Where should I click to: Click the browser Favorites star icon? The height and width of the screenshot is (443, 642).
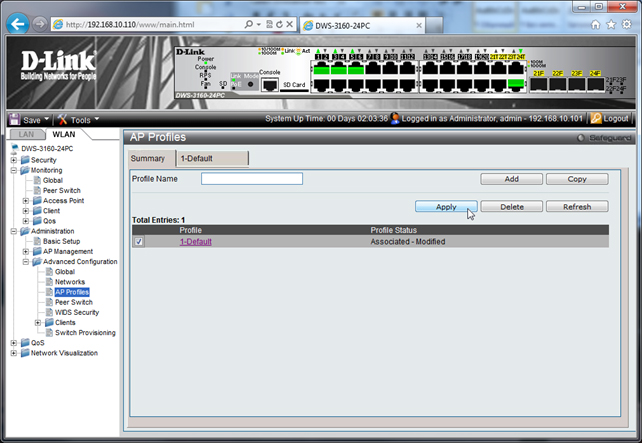[611, 24]
